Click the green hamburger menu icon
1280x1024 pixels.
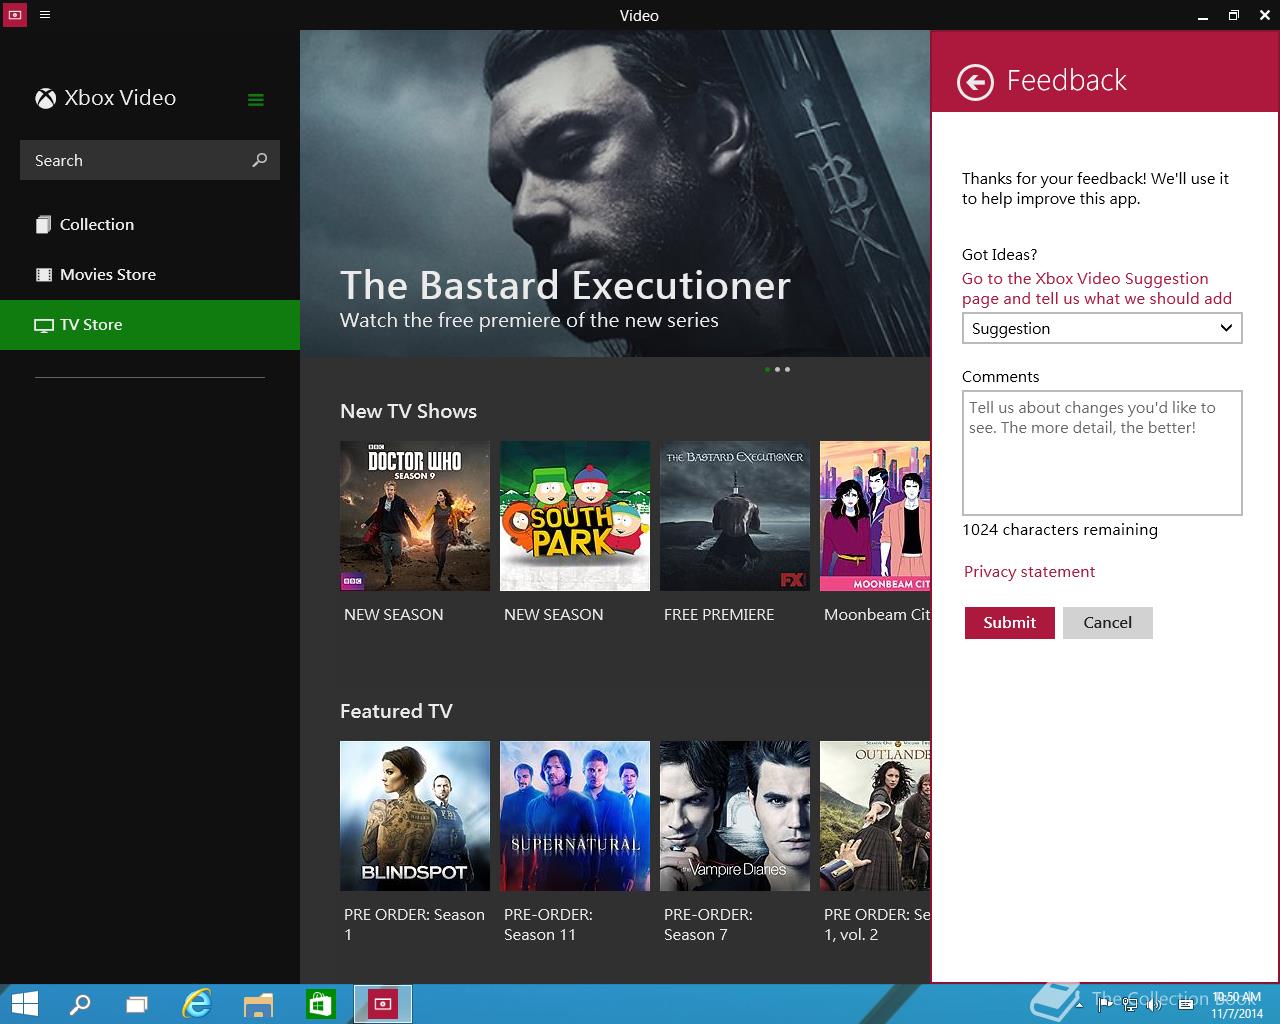[256, 99]
